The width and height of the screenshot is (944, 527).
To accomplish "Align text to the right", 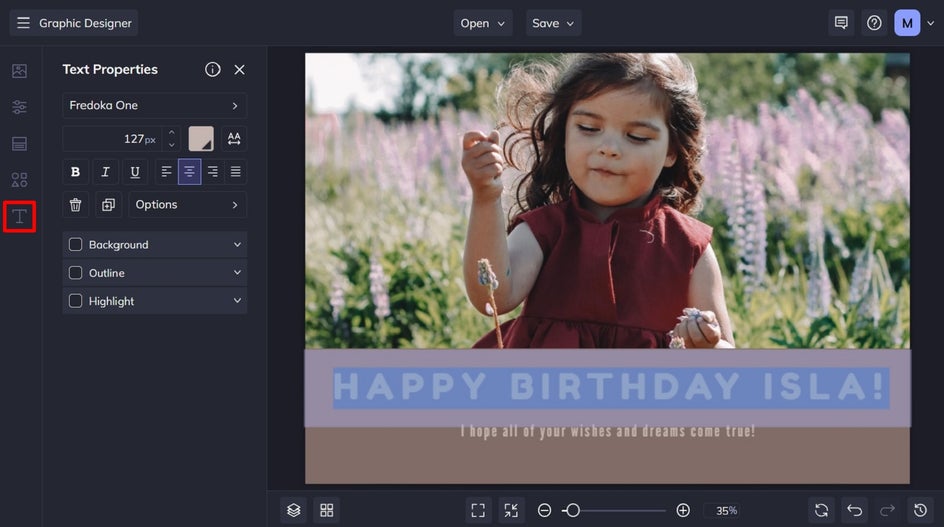I will click(212, 172).
